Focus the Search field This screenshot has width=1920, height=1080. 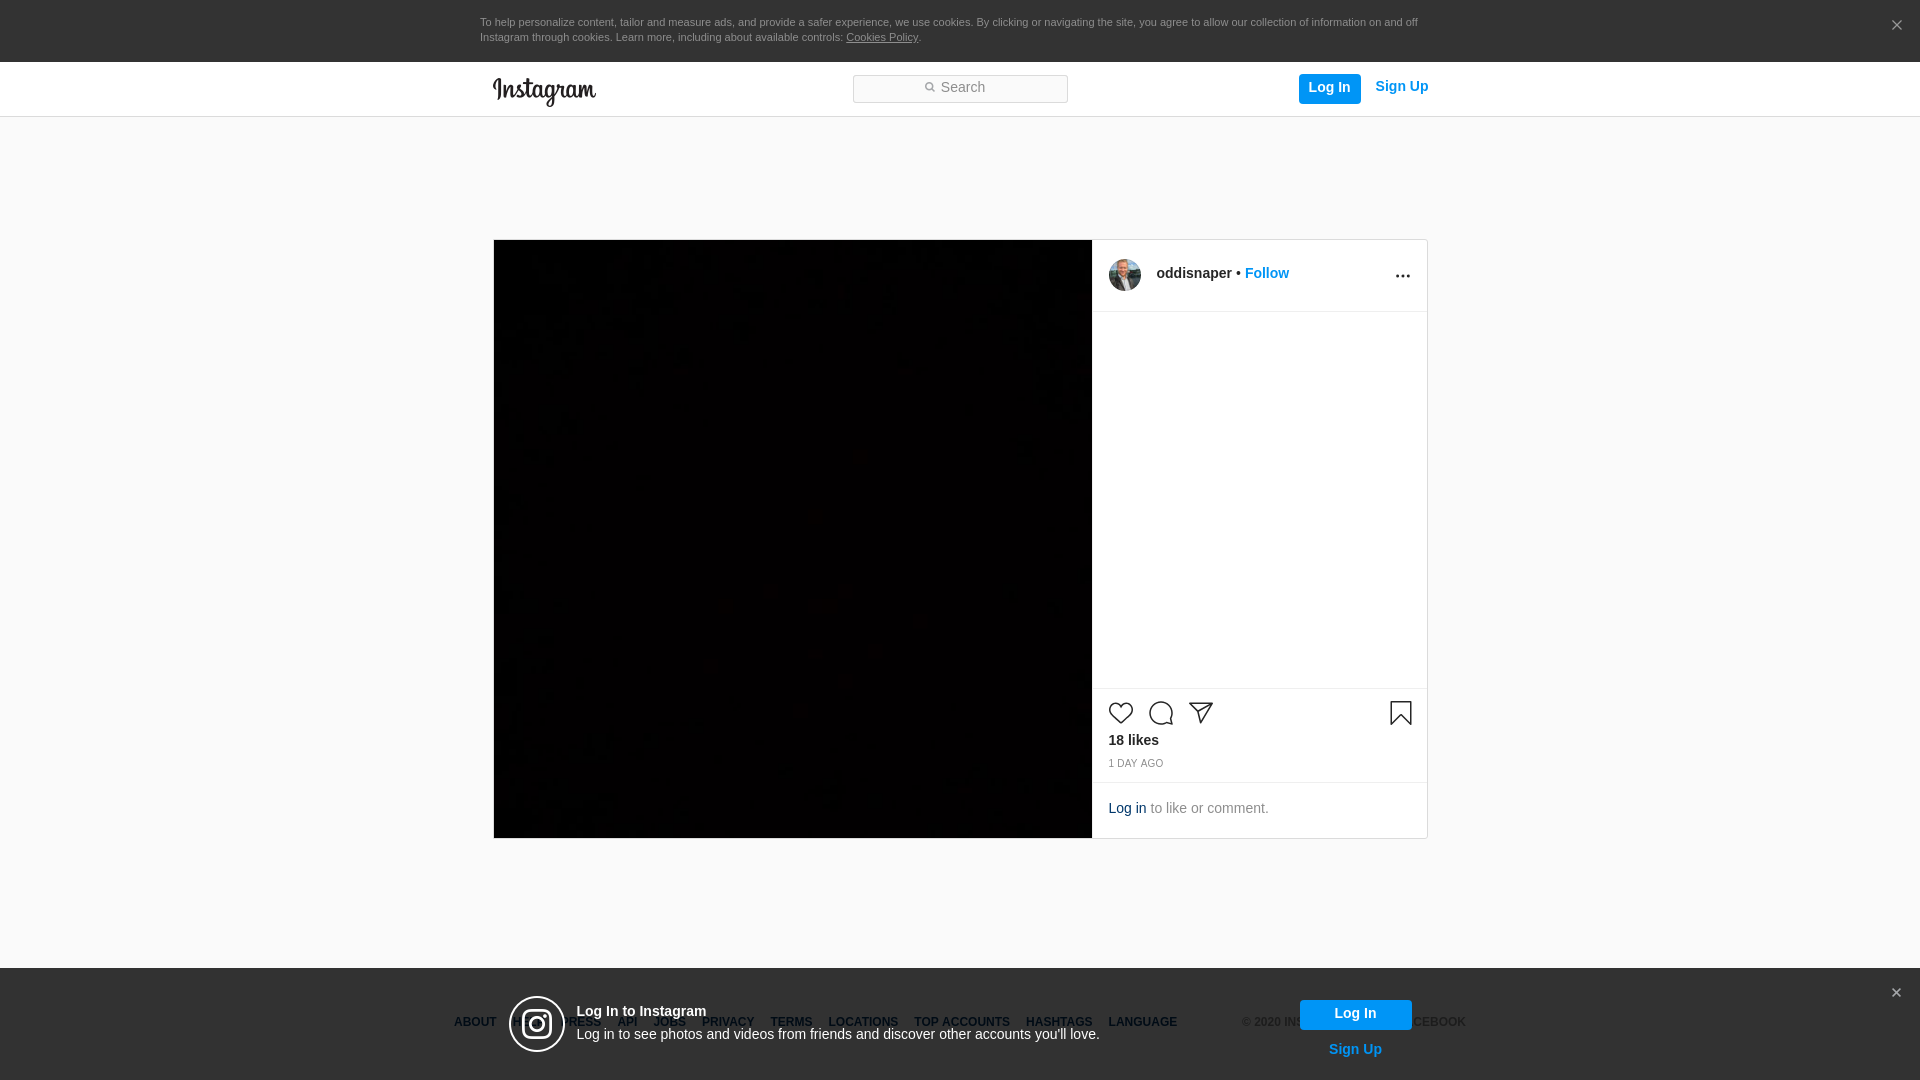click(960, 88)
